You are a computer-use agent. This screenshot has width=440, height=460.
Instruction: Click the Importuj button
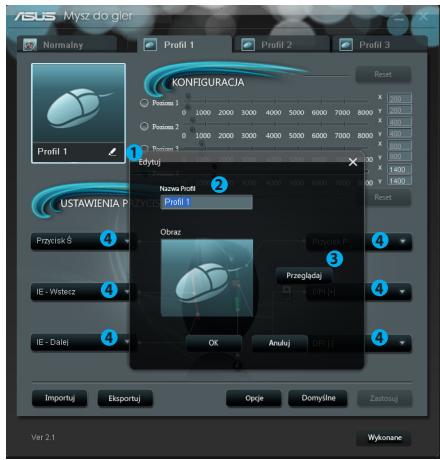(x=60, y=398)
